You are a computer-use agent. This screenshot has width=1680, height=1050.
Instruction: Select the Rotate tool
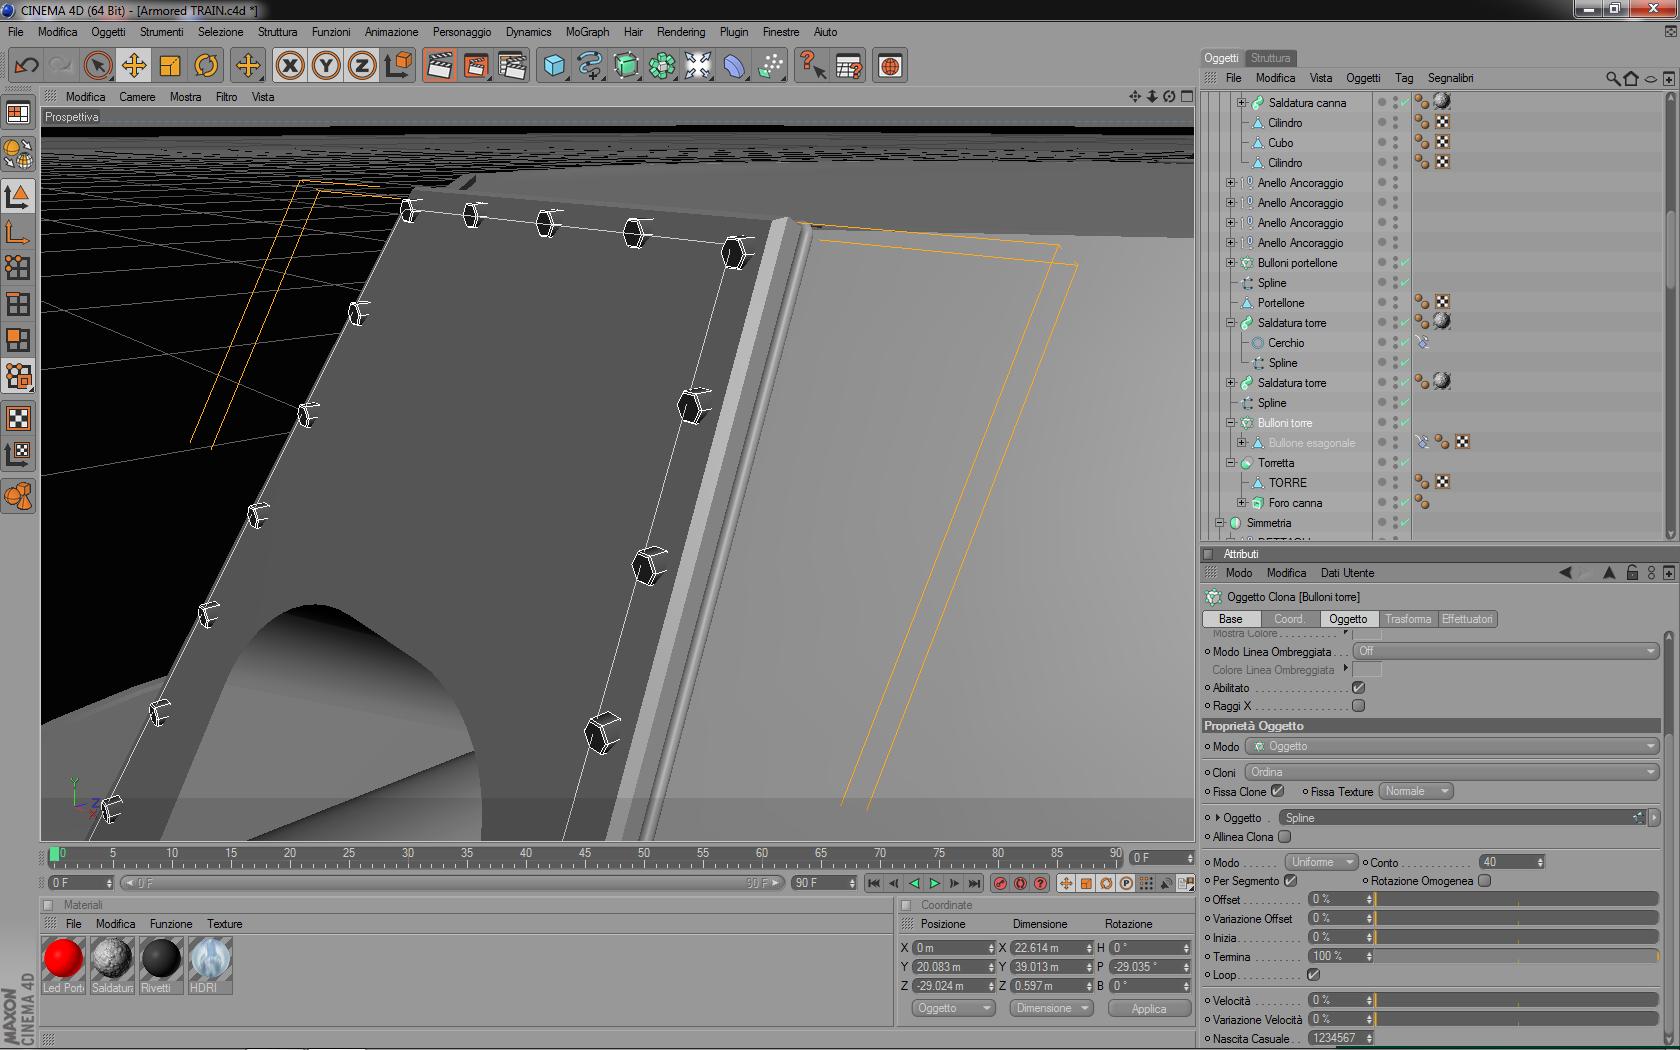pos(206,66)
